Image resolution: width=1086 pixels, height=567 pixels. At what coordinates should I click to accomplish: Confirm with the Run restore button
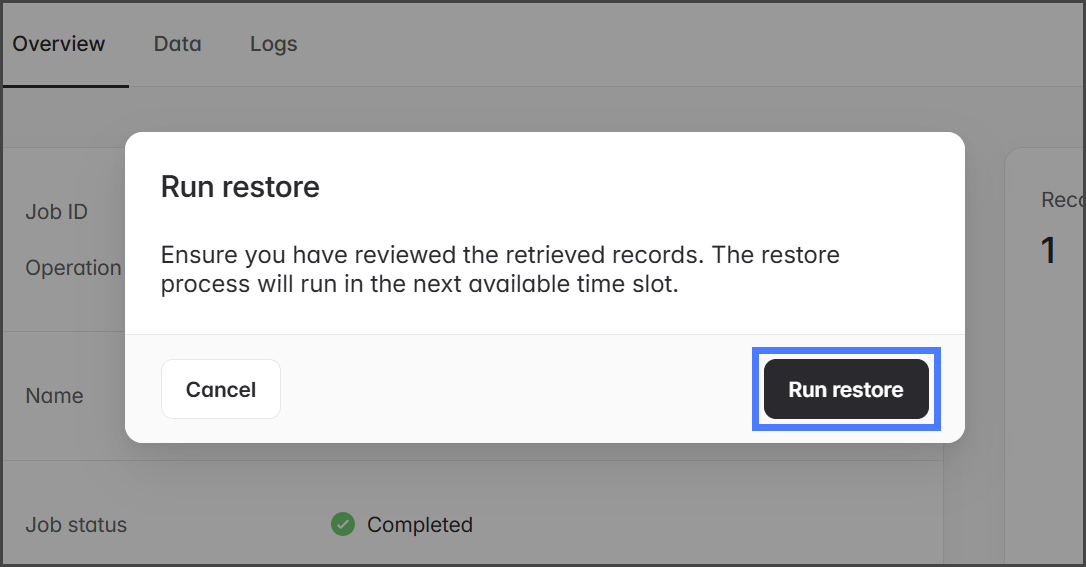(x=846, y=389)
